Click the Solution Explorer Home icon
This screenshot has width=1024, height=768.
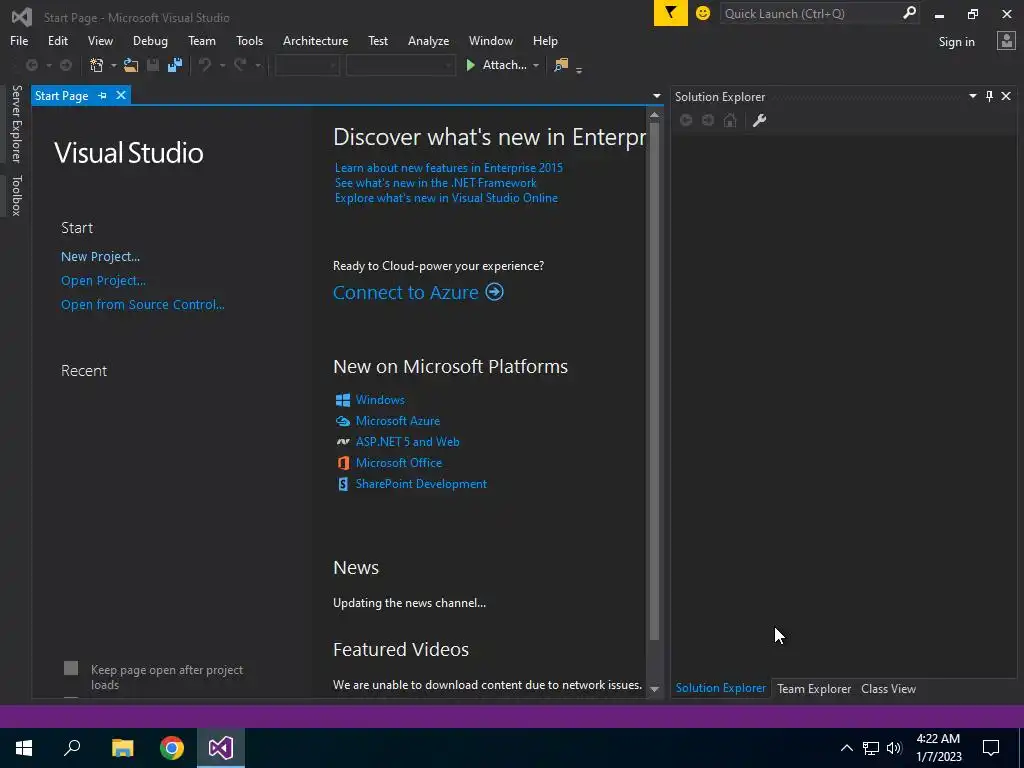point(730,120)
